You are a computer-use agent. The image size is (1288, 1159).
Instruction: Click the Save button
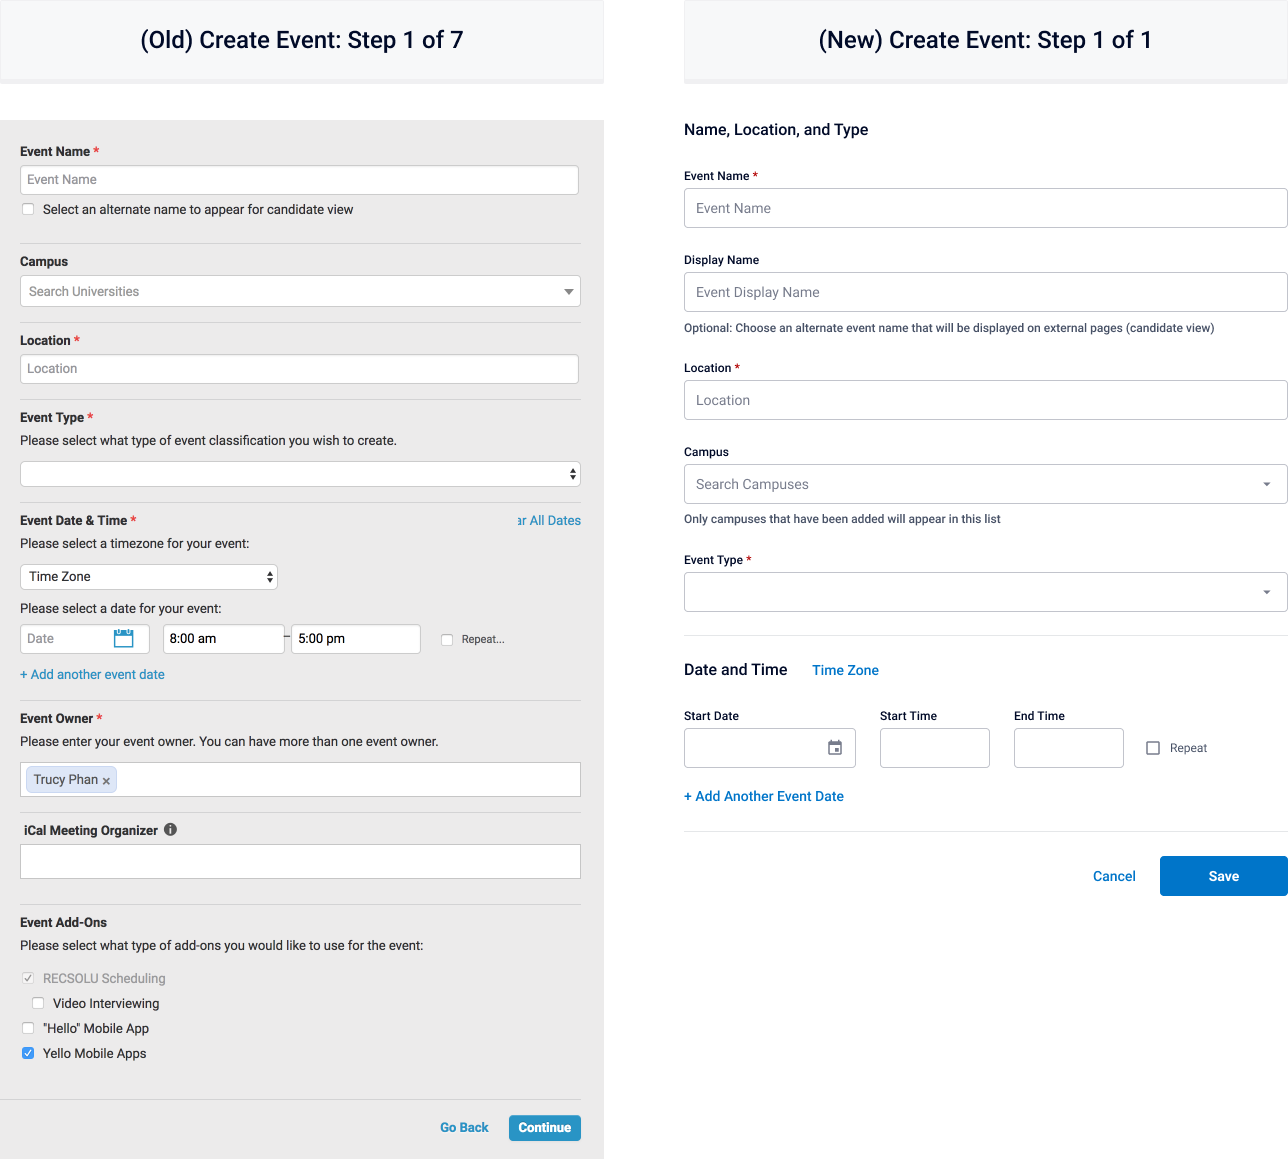[x=1224, y=876]
